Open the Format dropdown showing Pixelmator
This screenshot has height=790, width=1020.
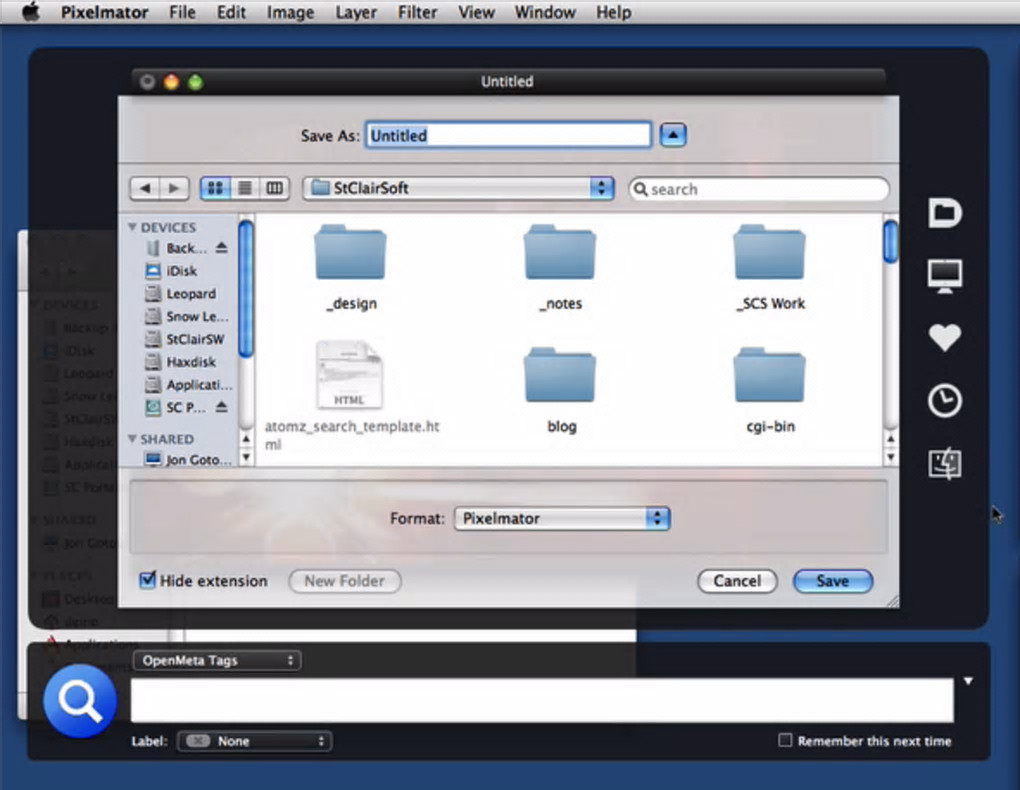pyautogui.click(x=561, y=518)
